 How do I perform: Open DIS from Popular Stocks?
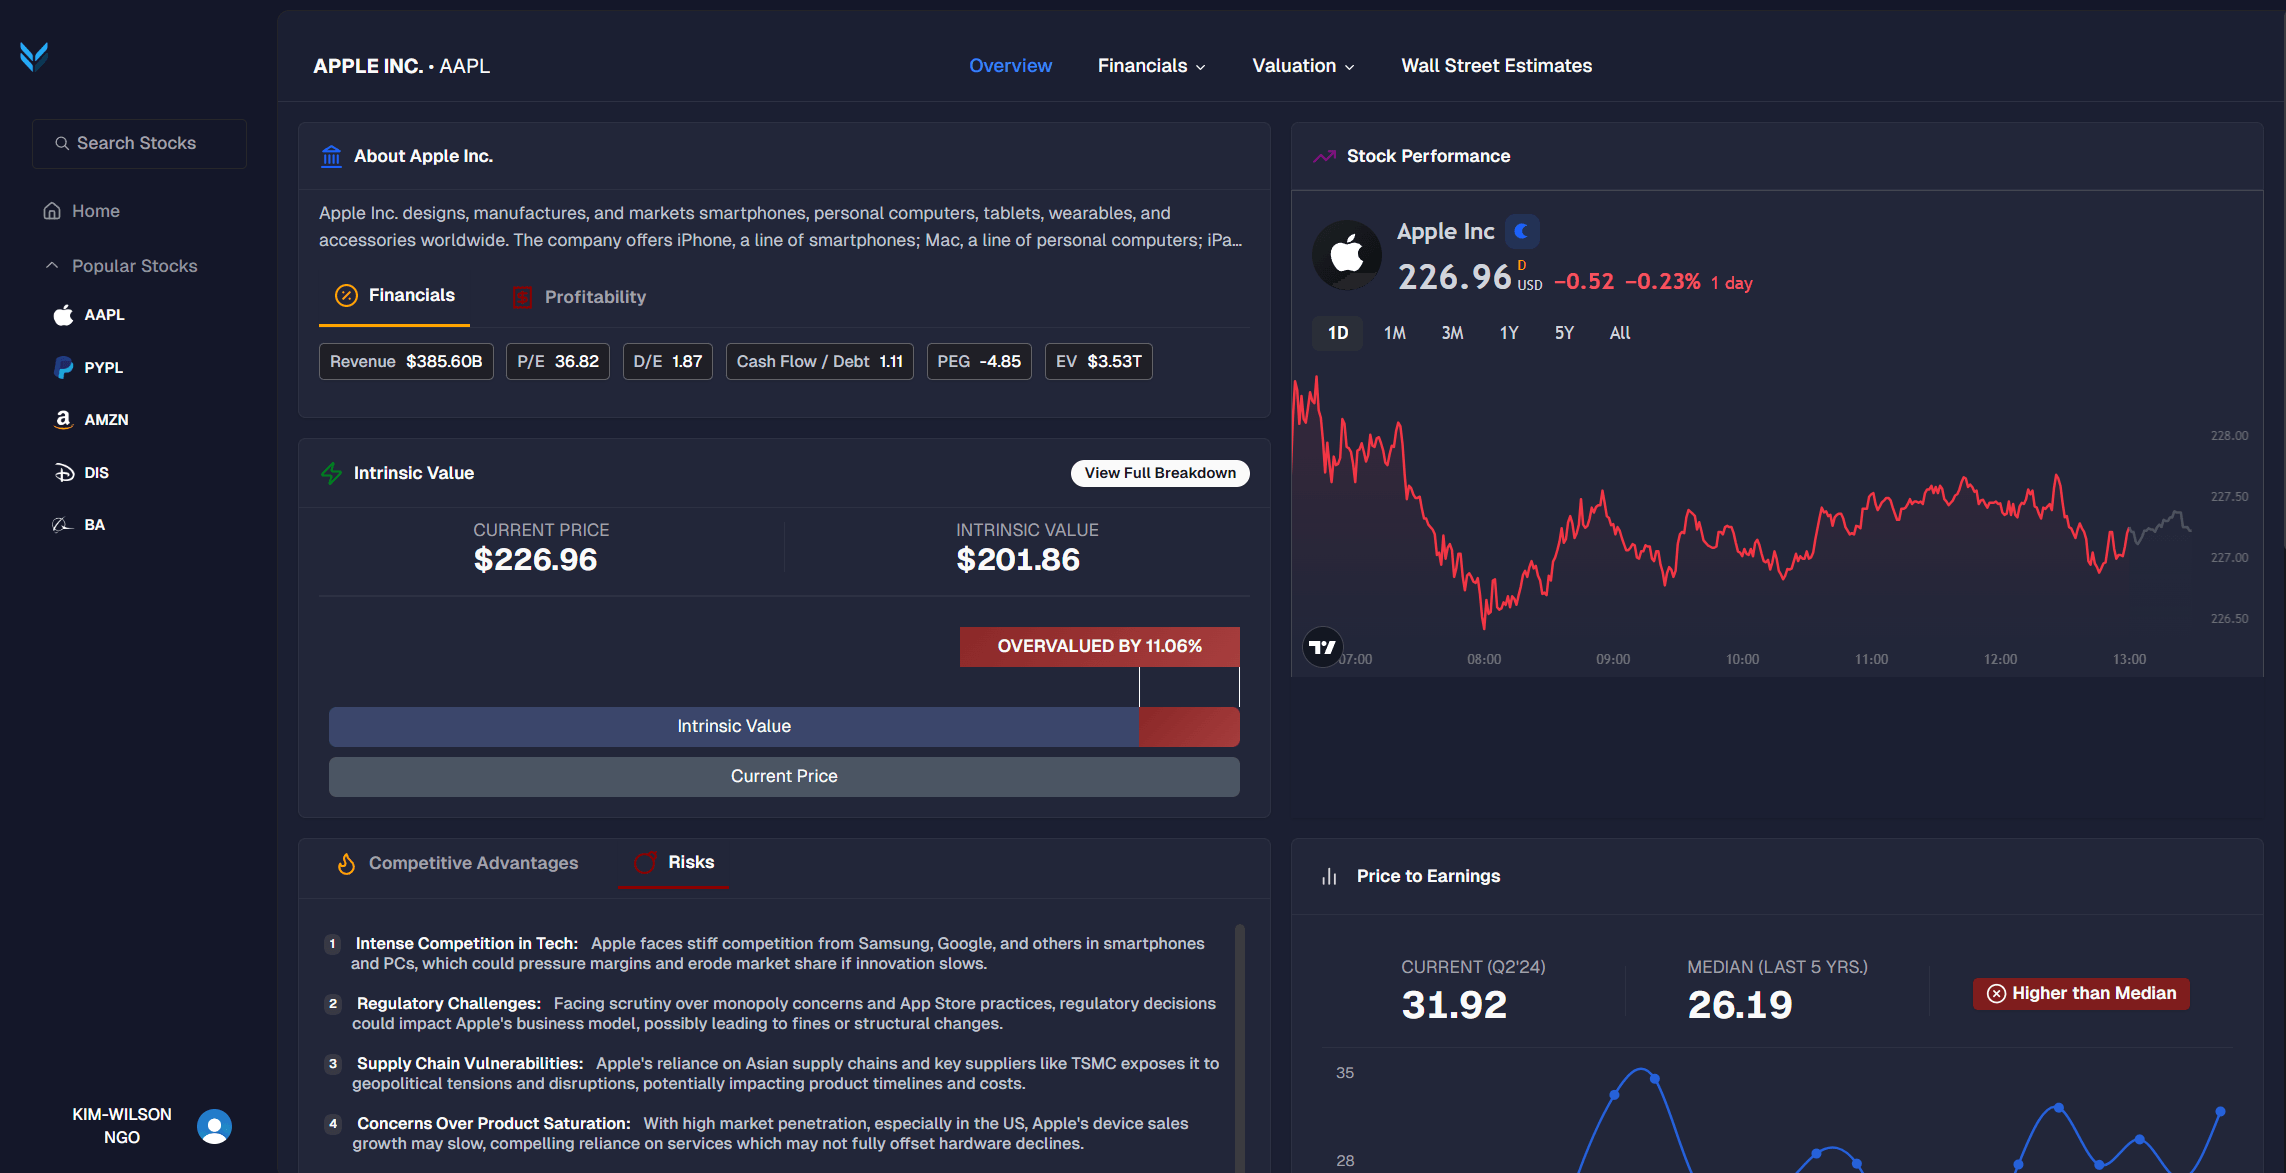coord(81,473)
